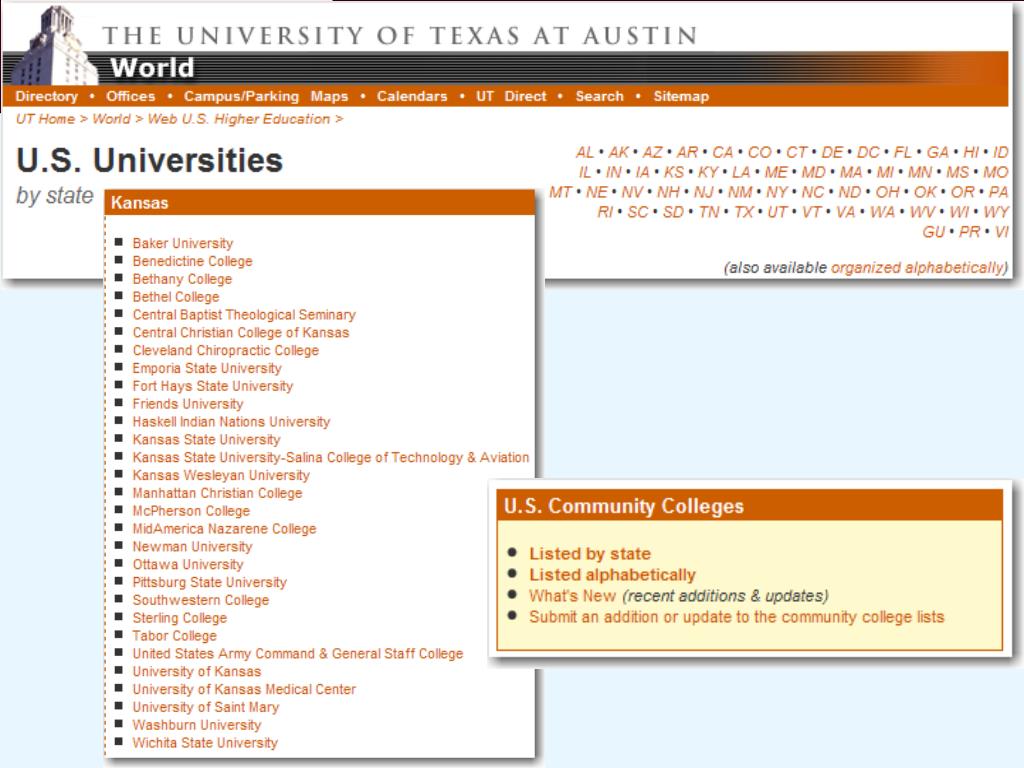Click the organized alphabetically link
Screen dimensions: 1024x768
click(x=918, y=268)
